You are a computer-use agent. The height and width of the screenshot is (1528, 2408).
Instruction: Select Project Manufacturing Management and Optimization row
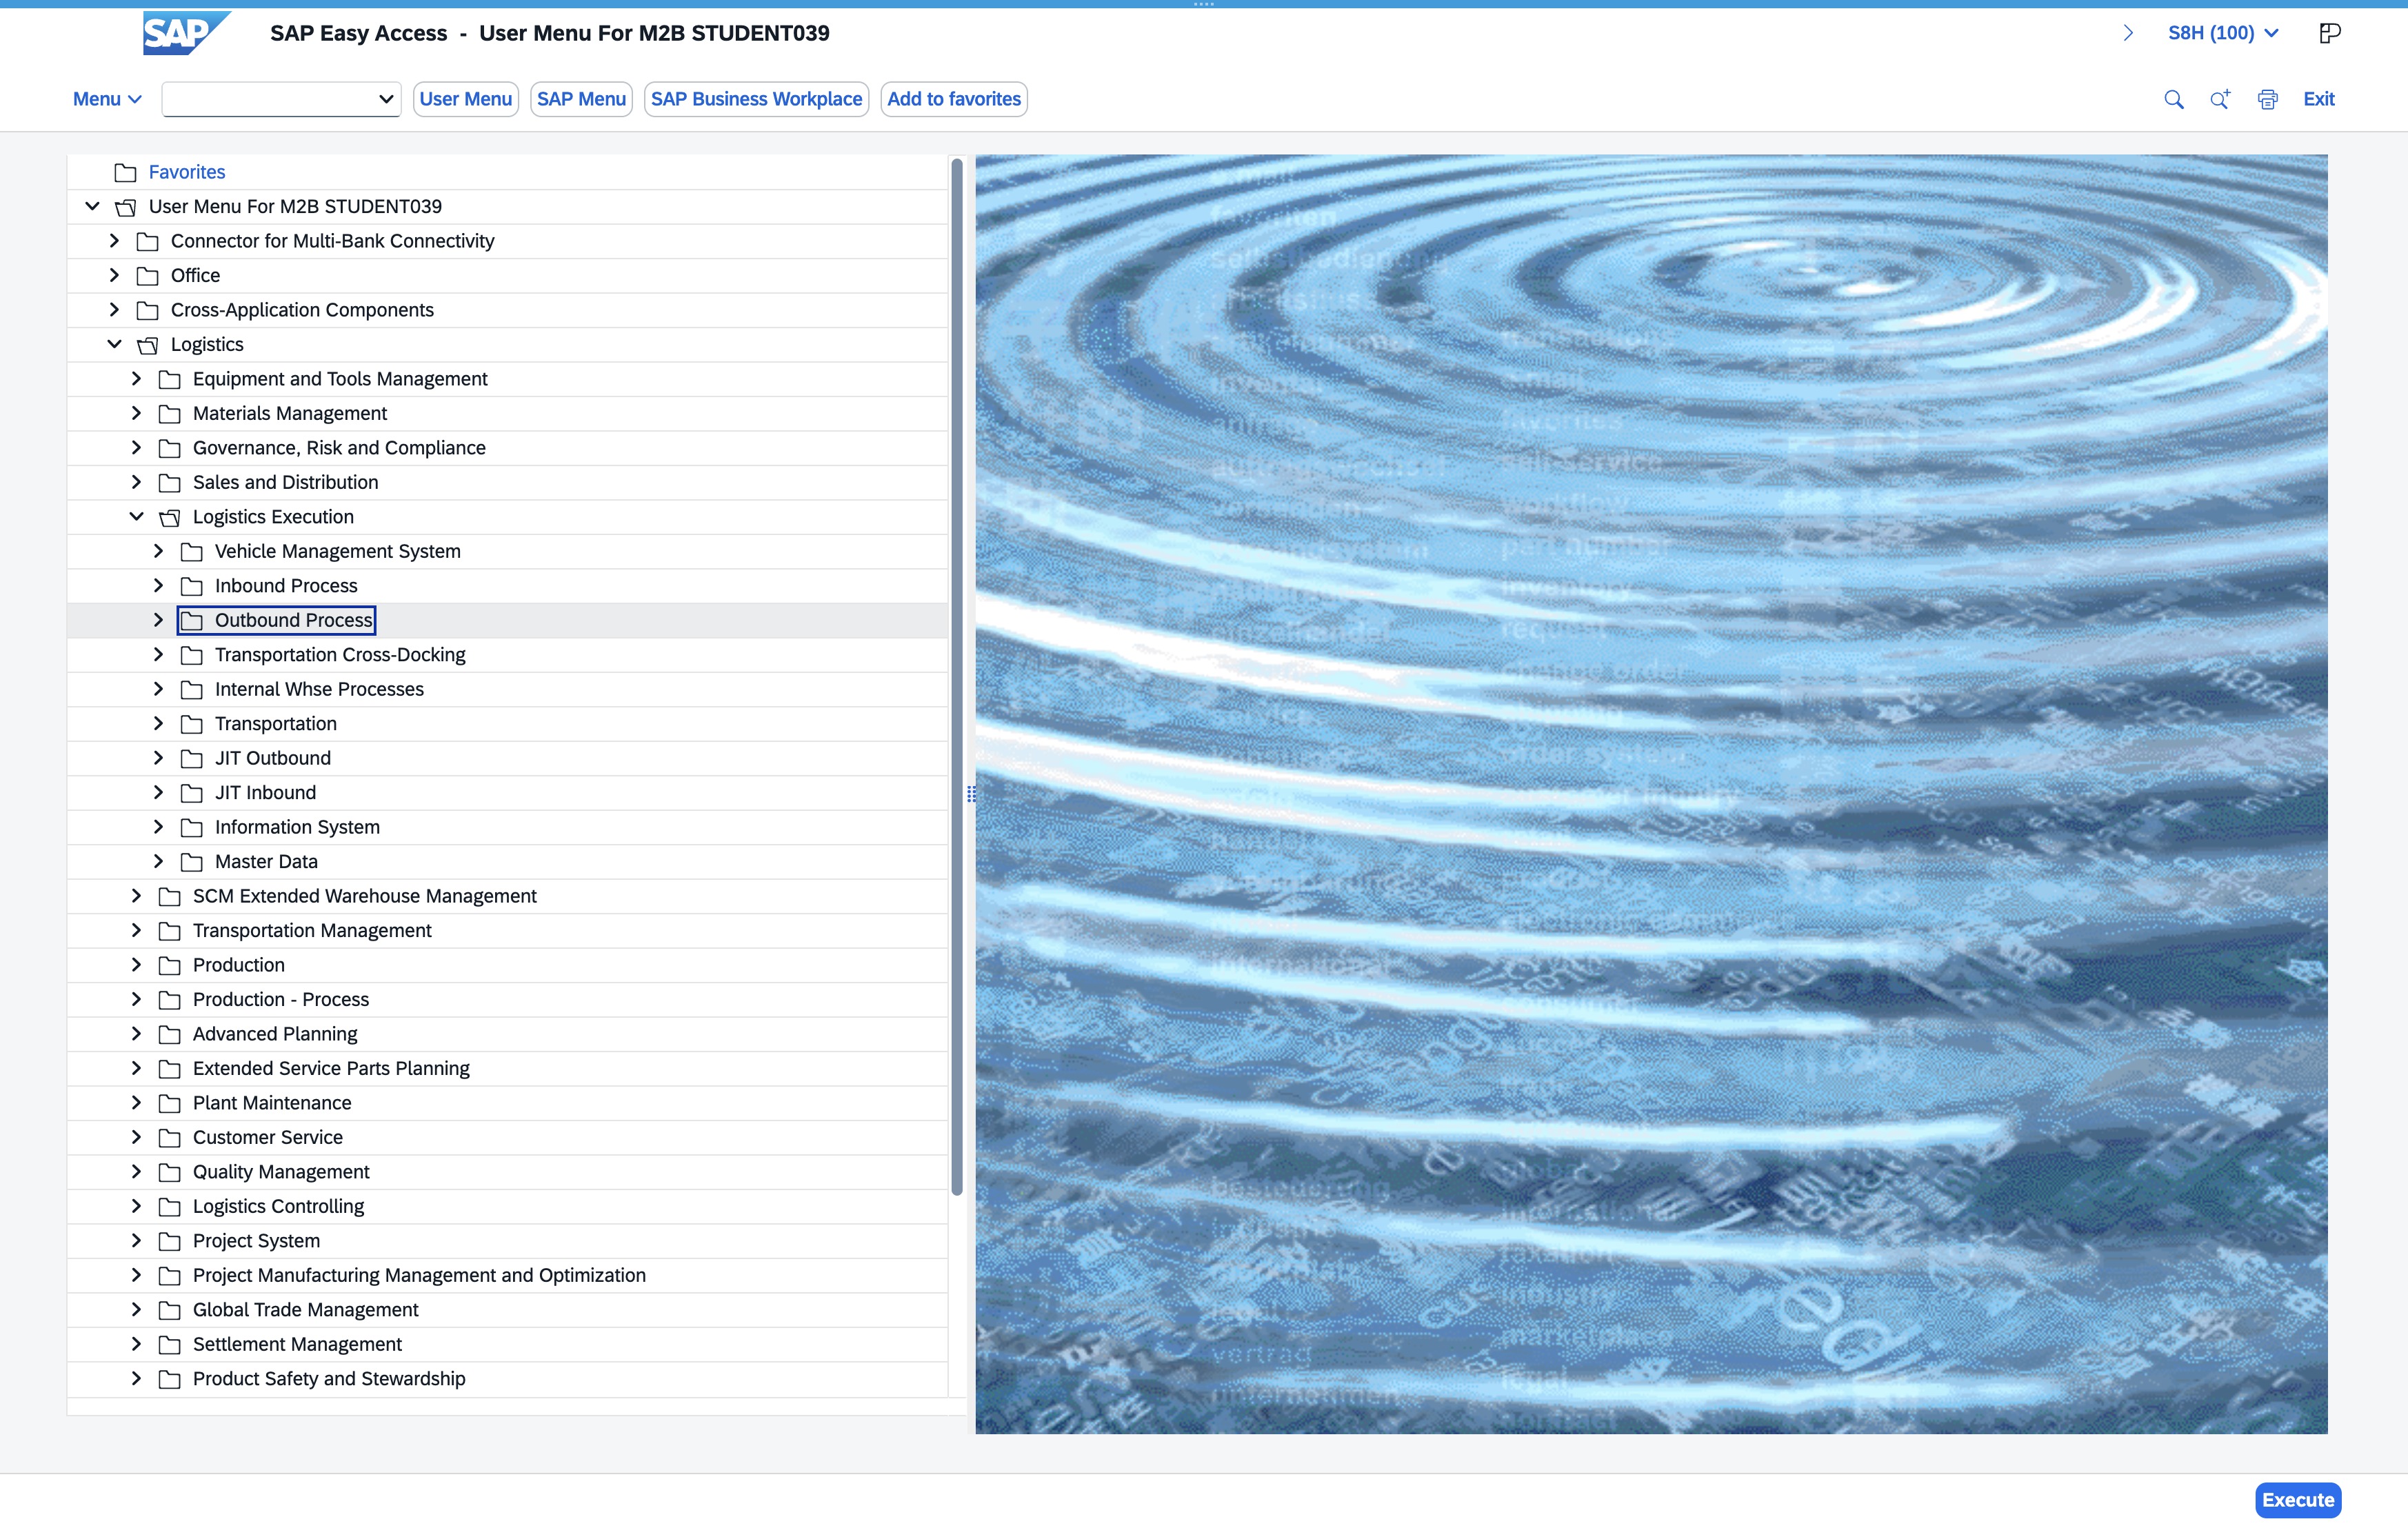(507, 1276)
